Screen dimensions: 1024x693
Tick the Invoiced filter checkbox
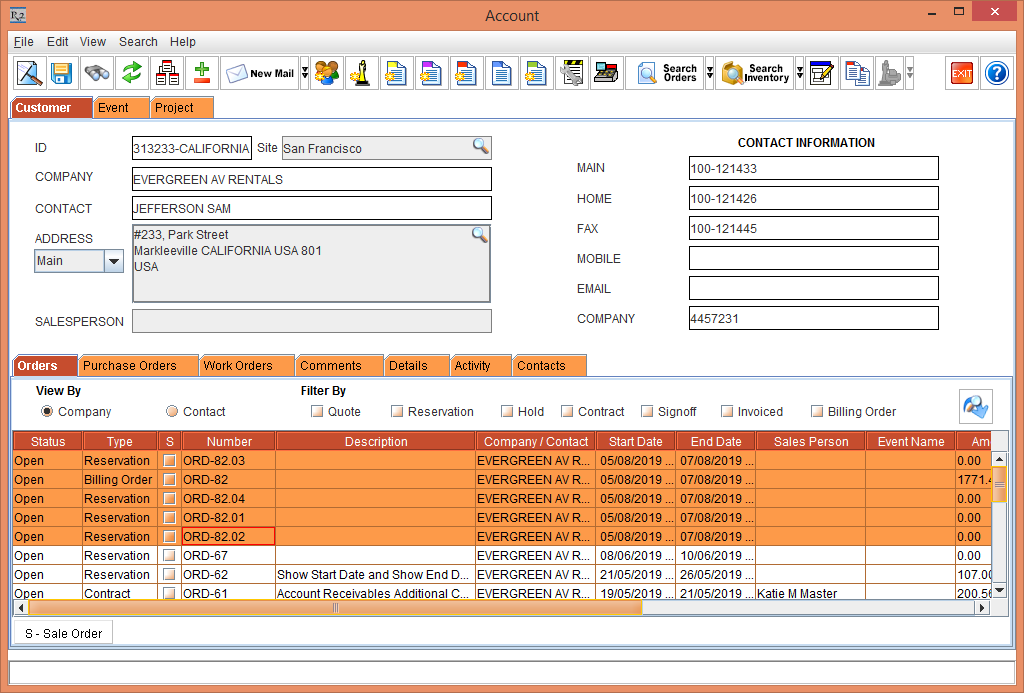(727, 412)
